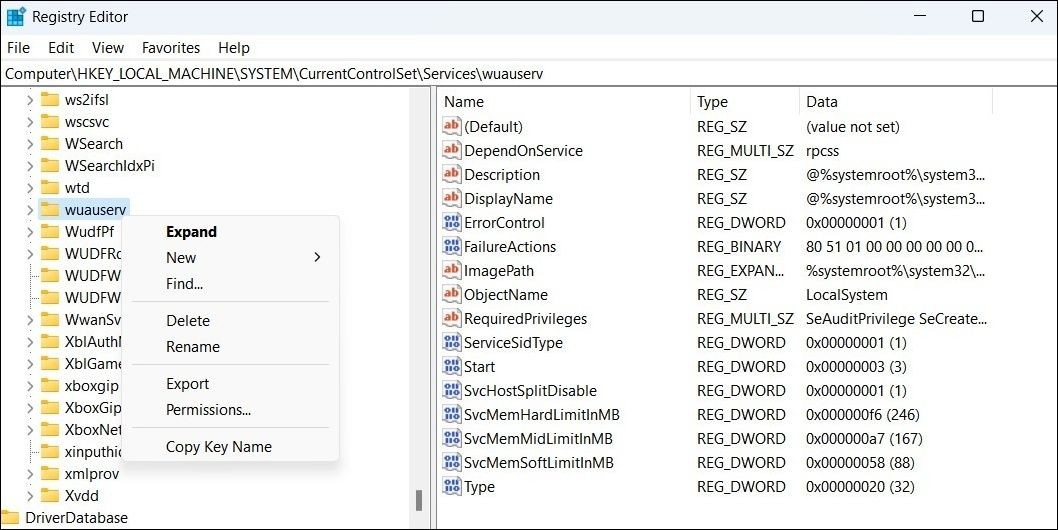1058x530 pixels.
Task: Click the FailureActions binary value icon
Action: tap(451, 246)
